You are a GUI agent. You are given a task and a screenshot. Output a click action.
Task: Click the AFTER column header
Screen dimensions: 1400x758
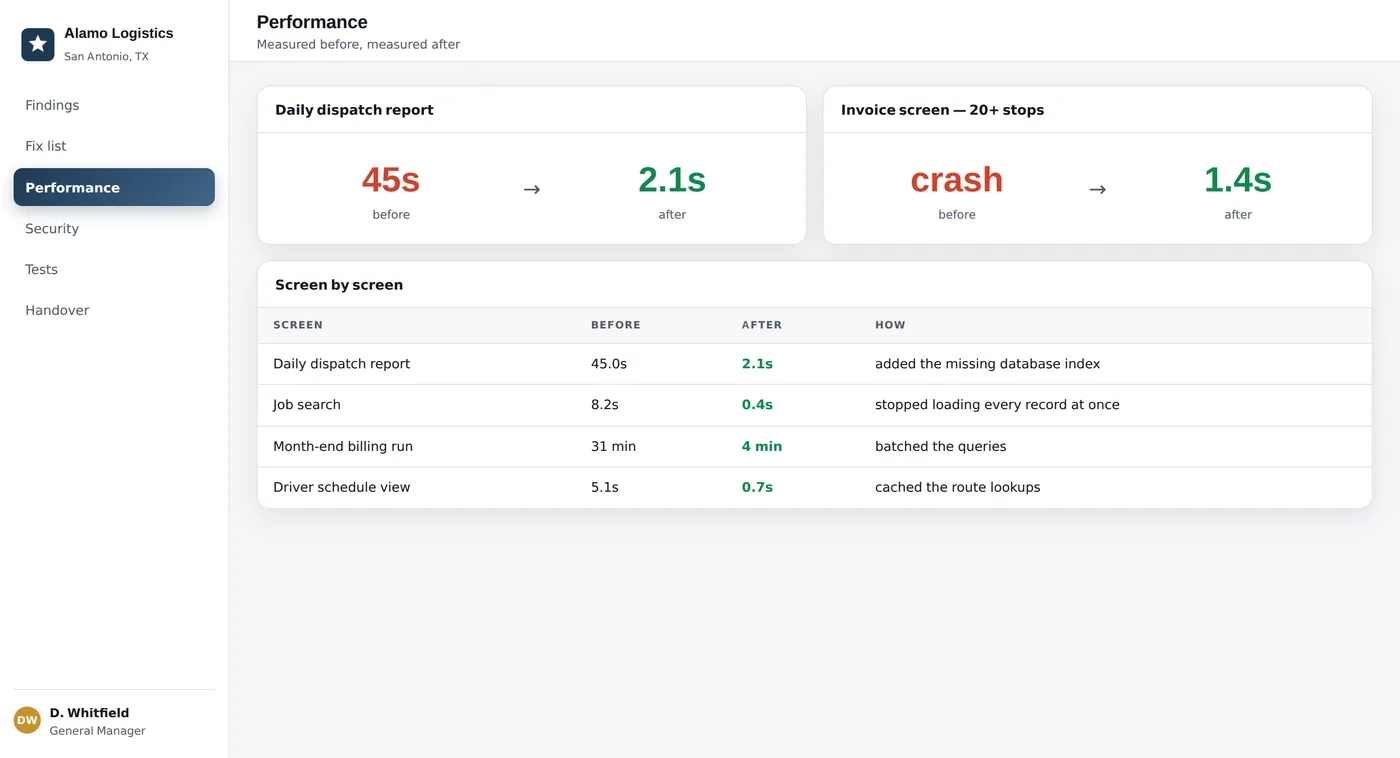(762, 325)
